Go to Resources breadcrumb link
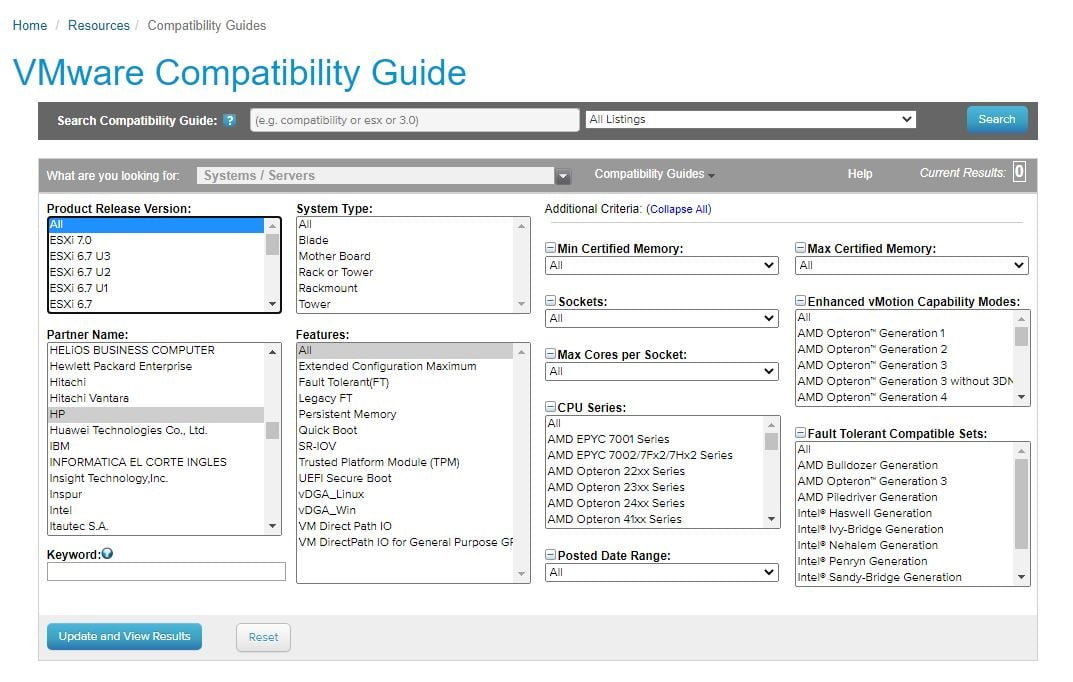The width and height of the screenshot is (1073, 682). tap(99, 25)
